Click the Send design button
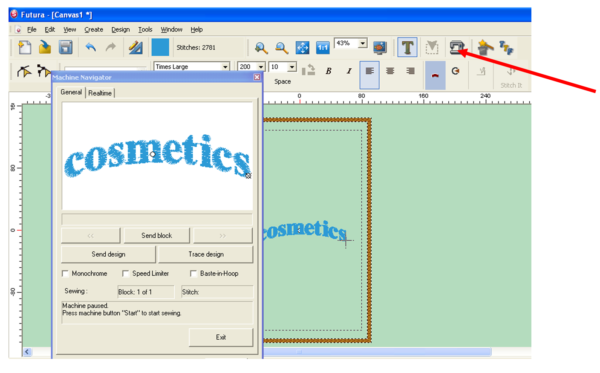 (x=108, y=254)
